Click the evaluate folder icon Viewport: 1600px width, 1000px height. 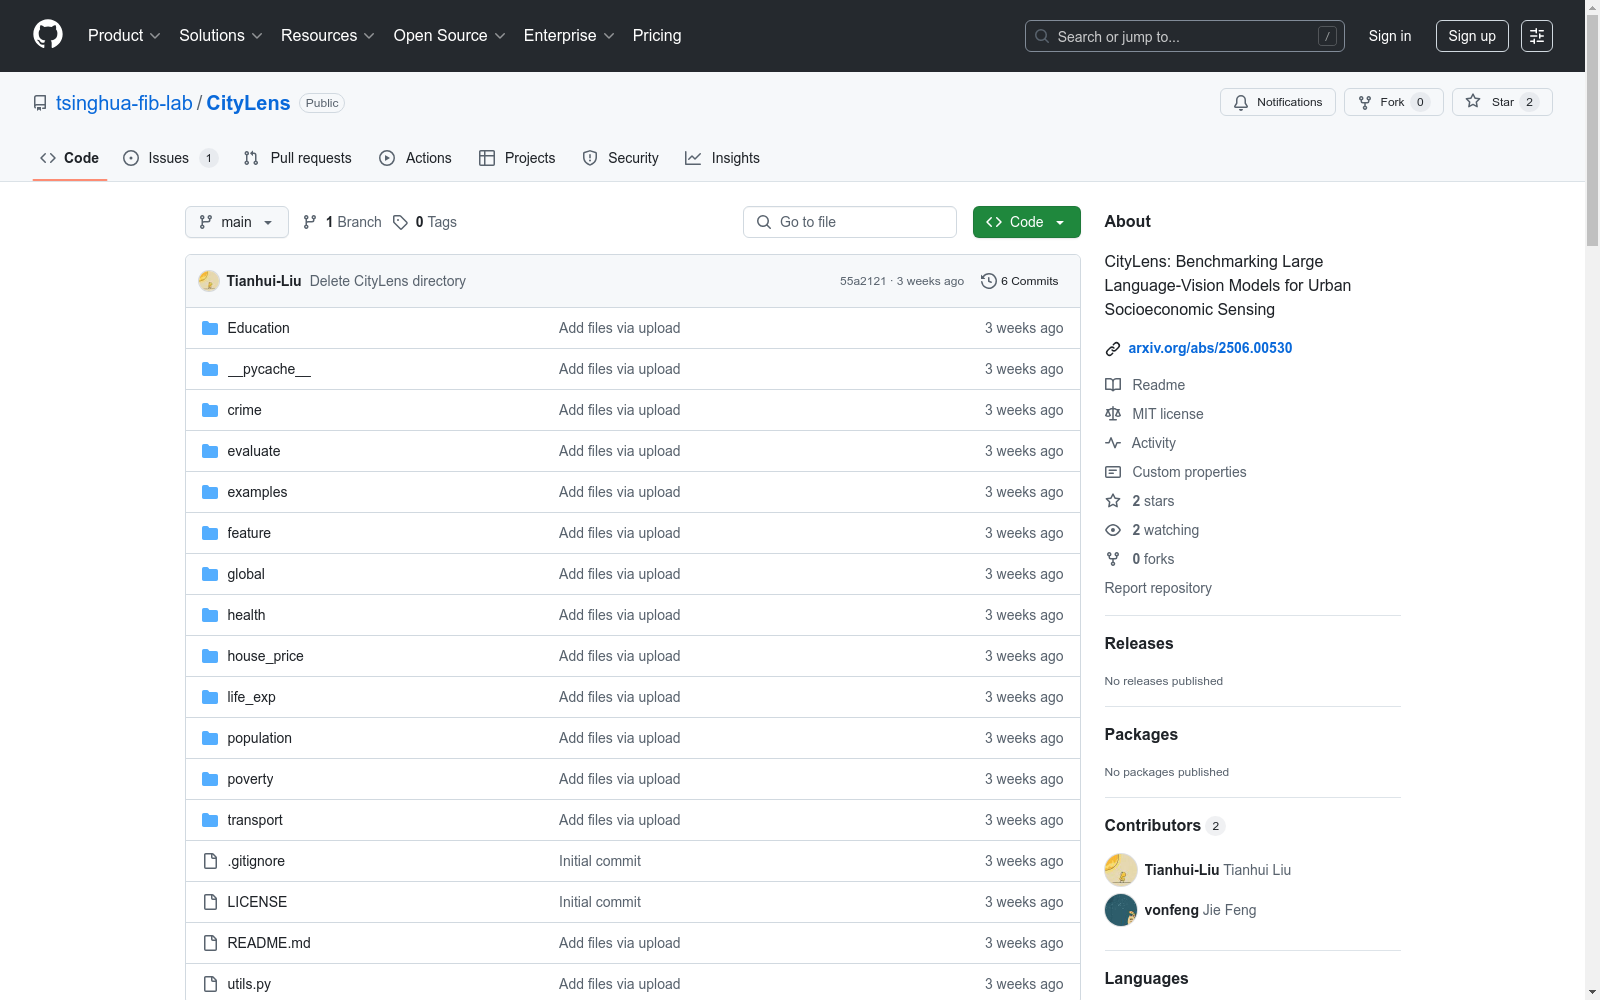[210, 451]
